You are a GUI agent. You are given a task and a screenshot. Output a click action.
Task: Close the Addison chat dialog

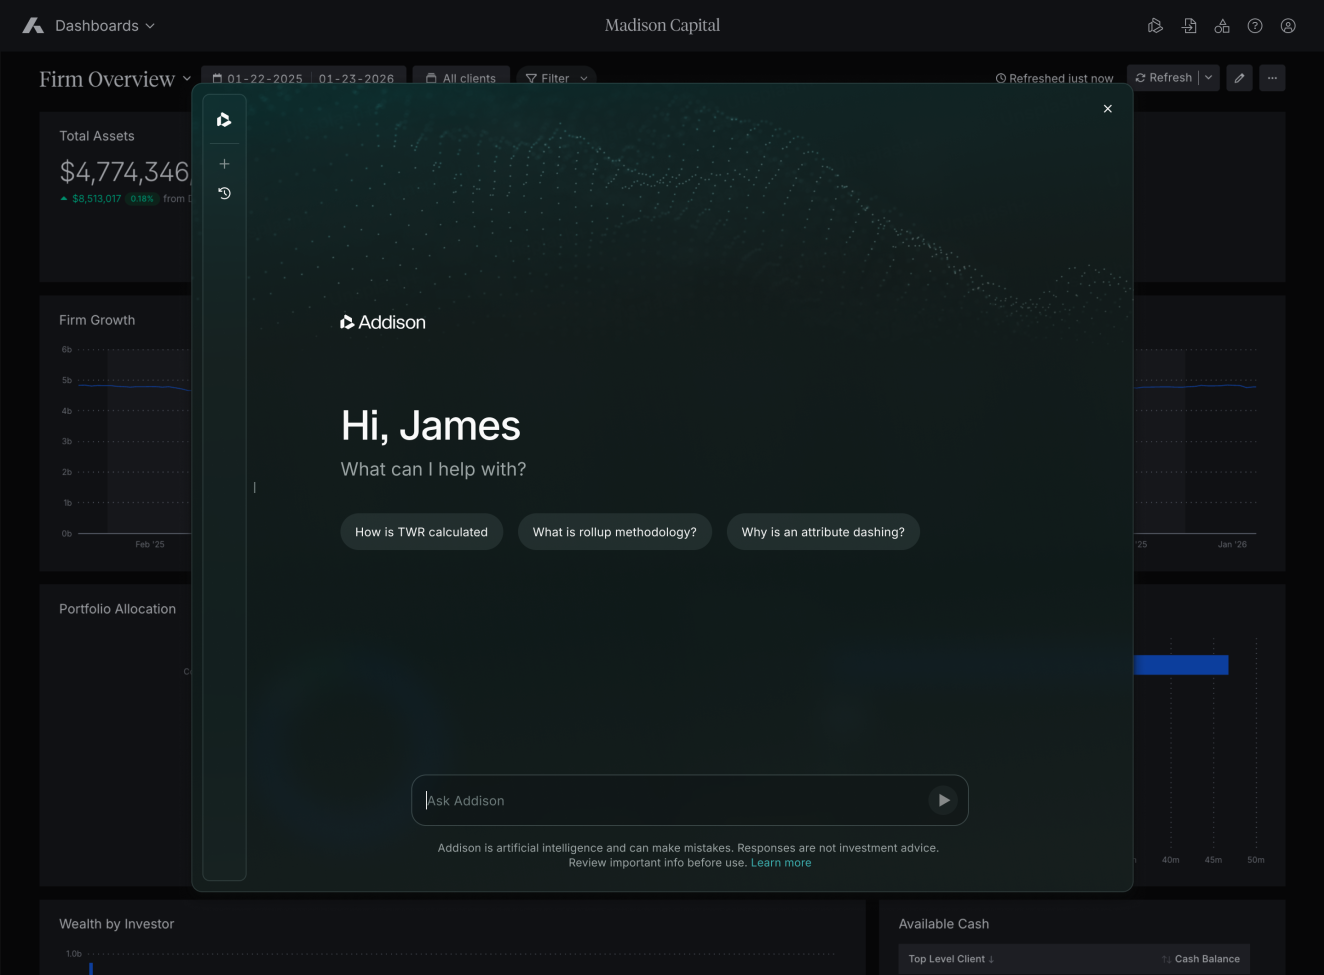1107,108
